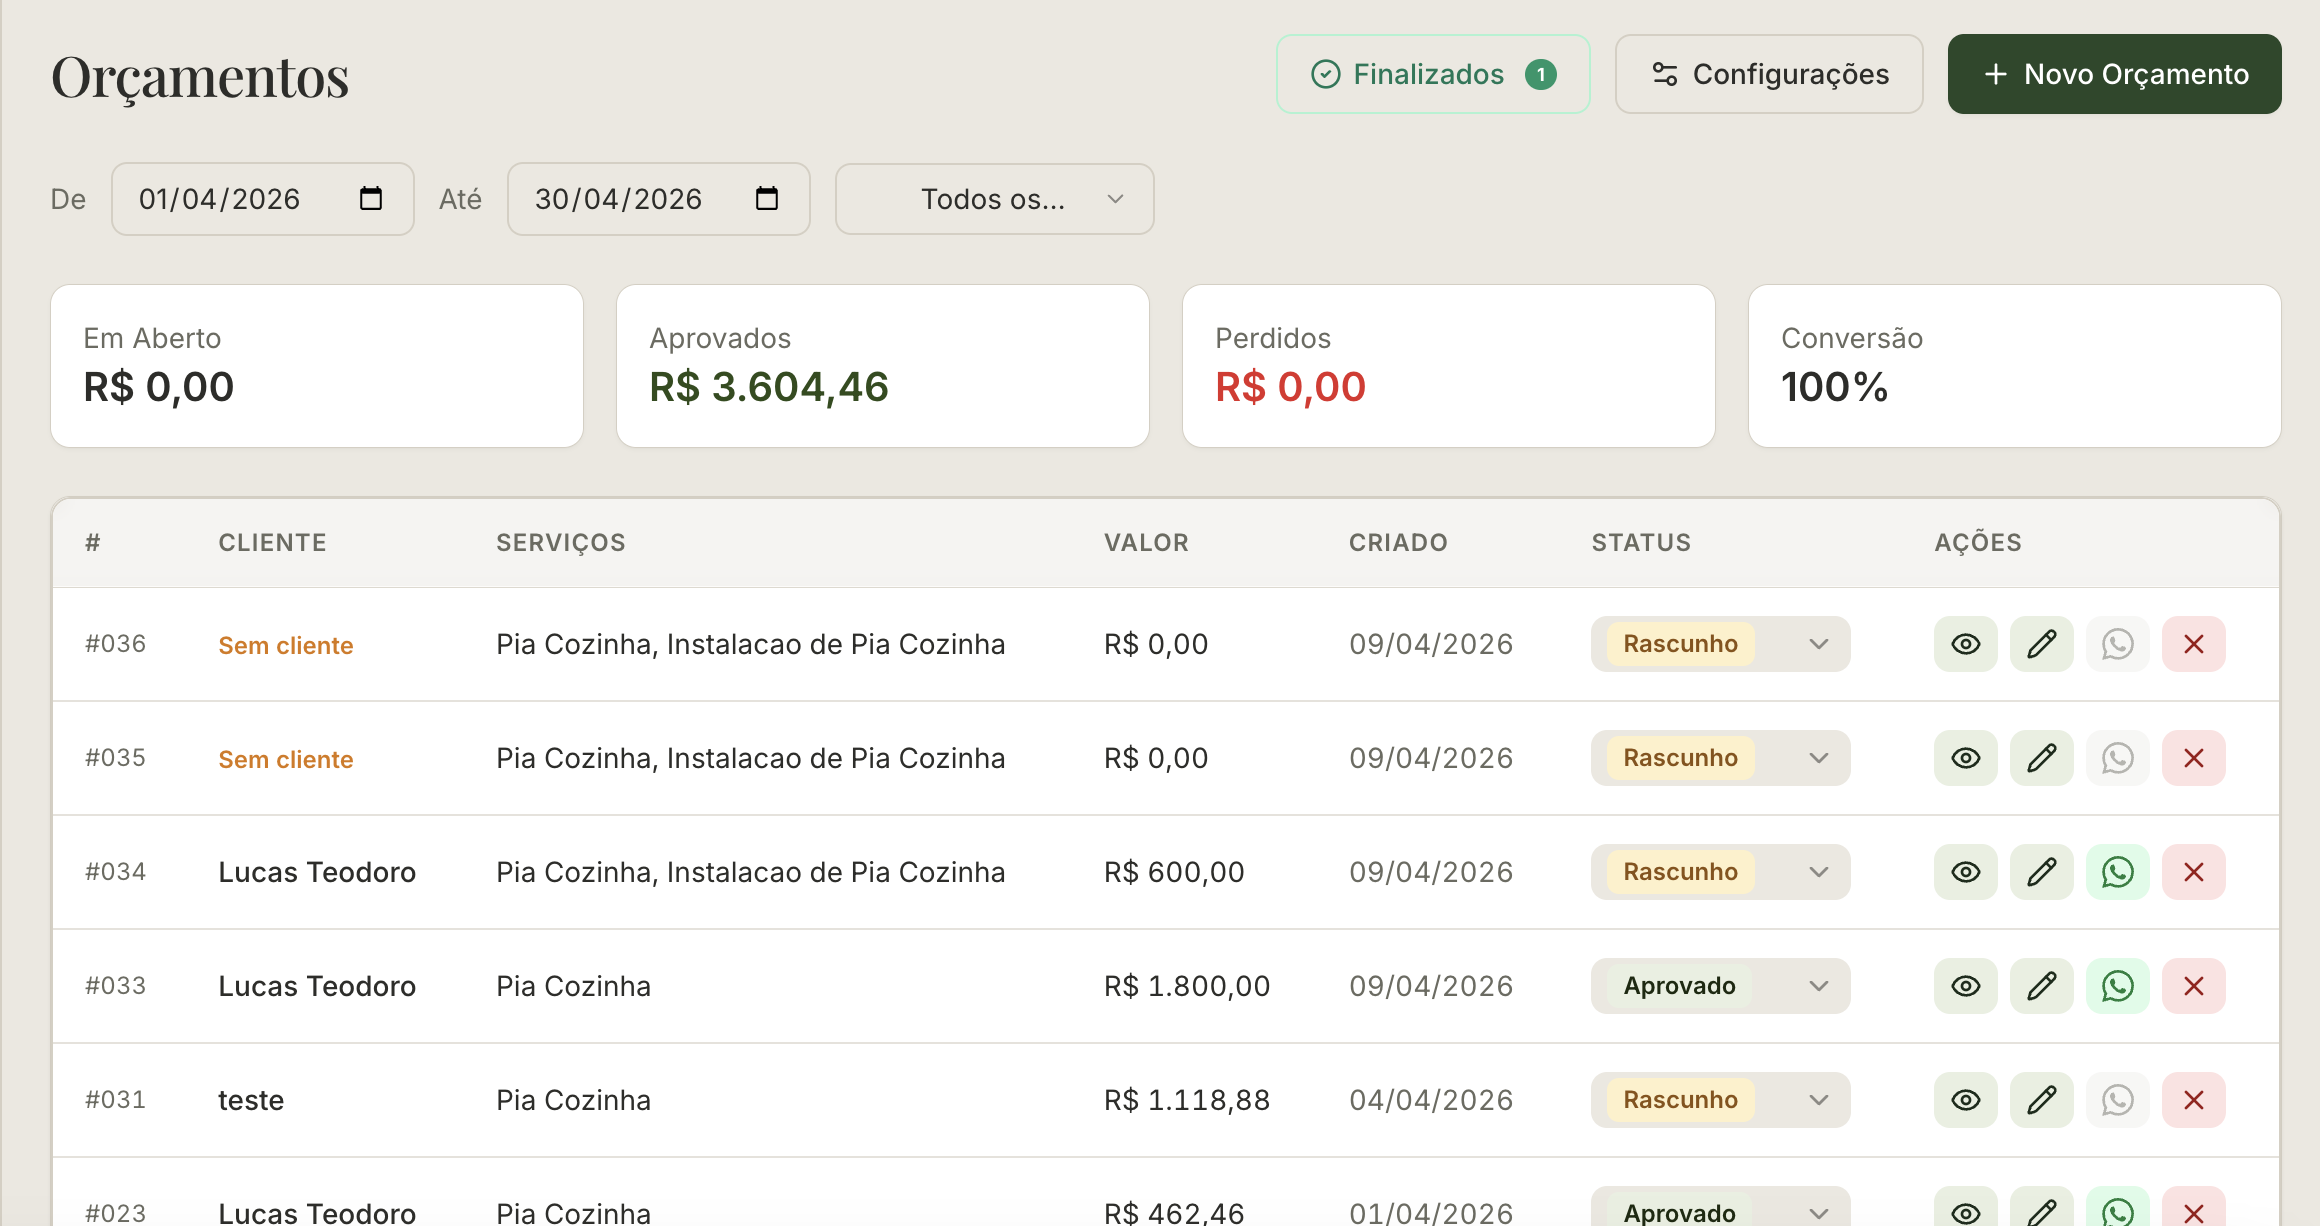Image resolution: width=2320 pixels, height=1226 pixels.
Task: Delete quote #033 with red X
Action: pyautogui.click(x=2193, y=986)
